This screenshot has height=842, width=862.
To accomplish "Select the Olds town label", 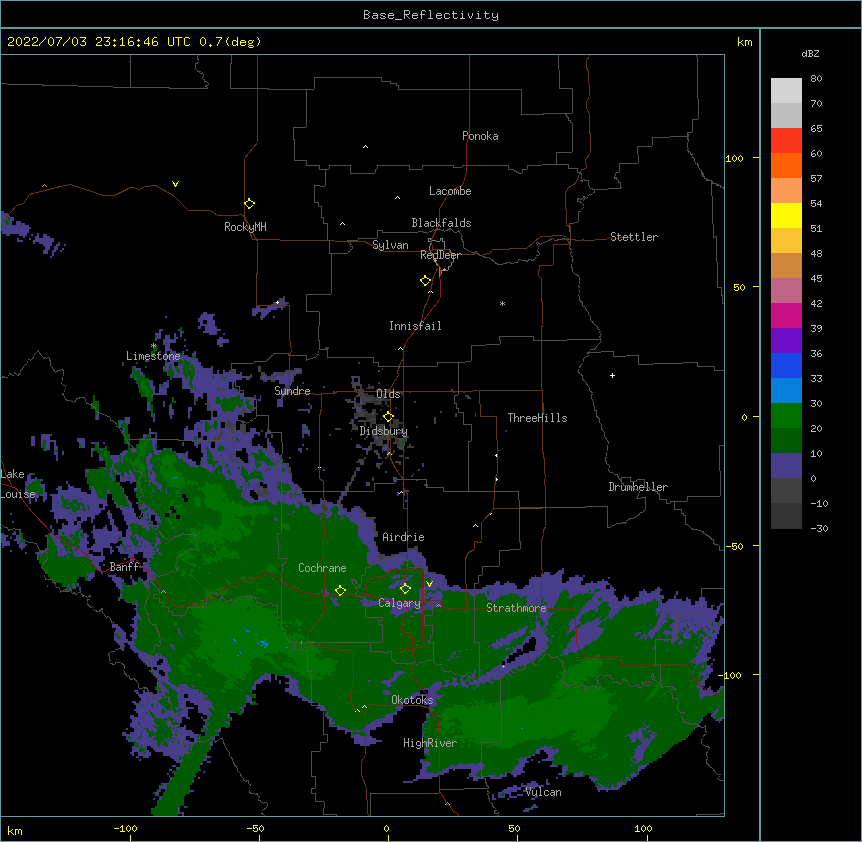I will 388,394.
